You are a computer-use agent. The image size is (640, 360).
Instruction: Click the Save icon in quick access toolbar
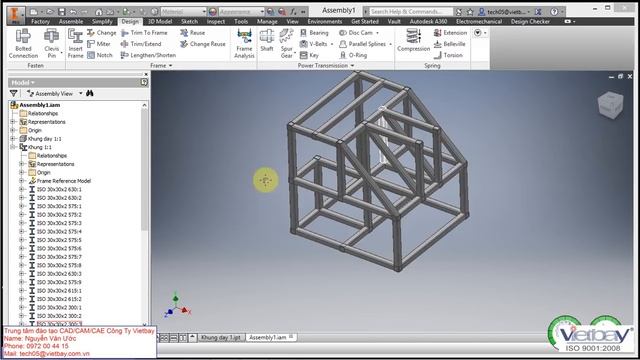[x=62, y=12]
